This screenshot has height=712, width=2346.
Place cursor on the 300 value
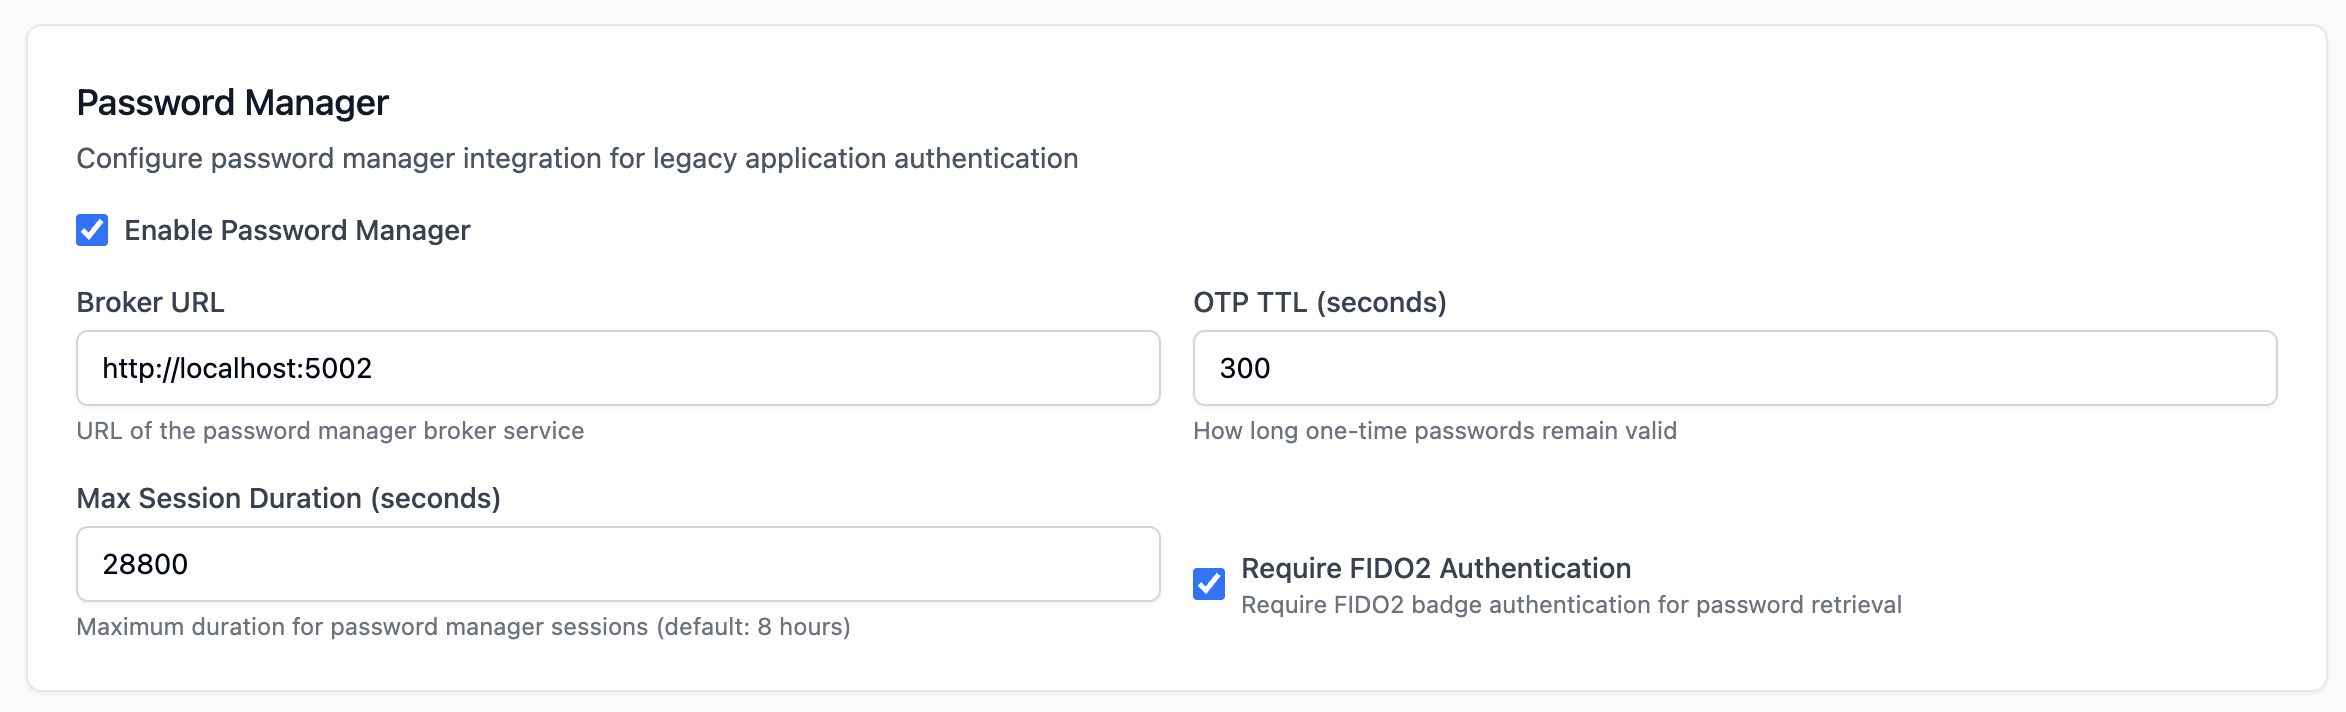click(x=1245, y=368)
